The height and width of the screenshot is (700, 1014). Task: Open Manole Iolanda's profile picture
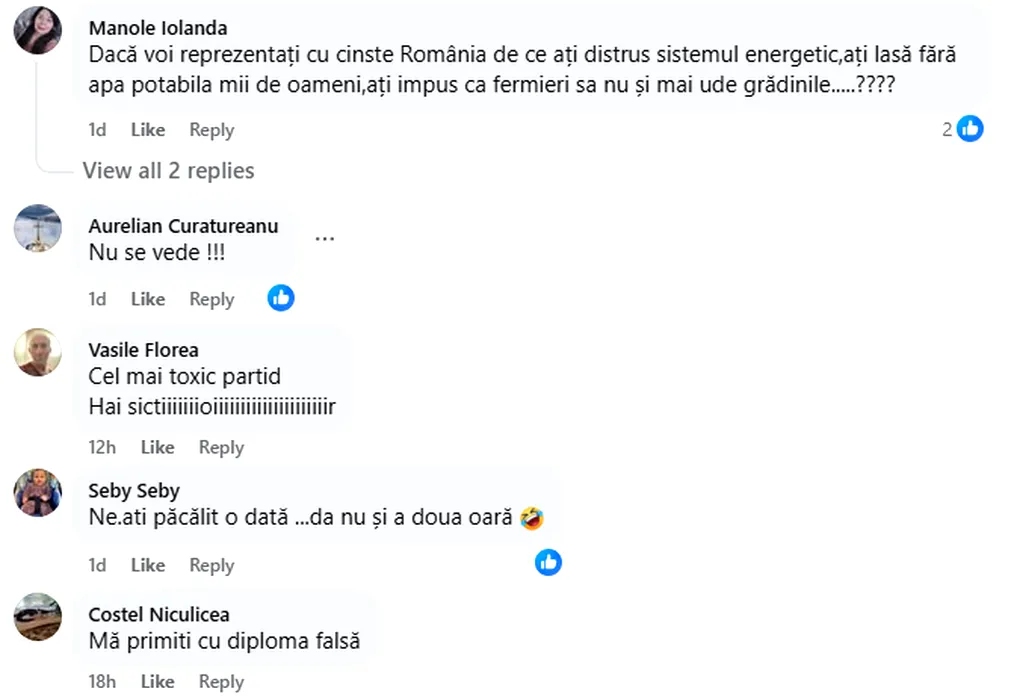[x=38, y=29]
